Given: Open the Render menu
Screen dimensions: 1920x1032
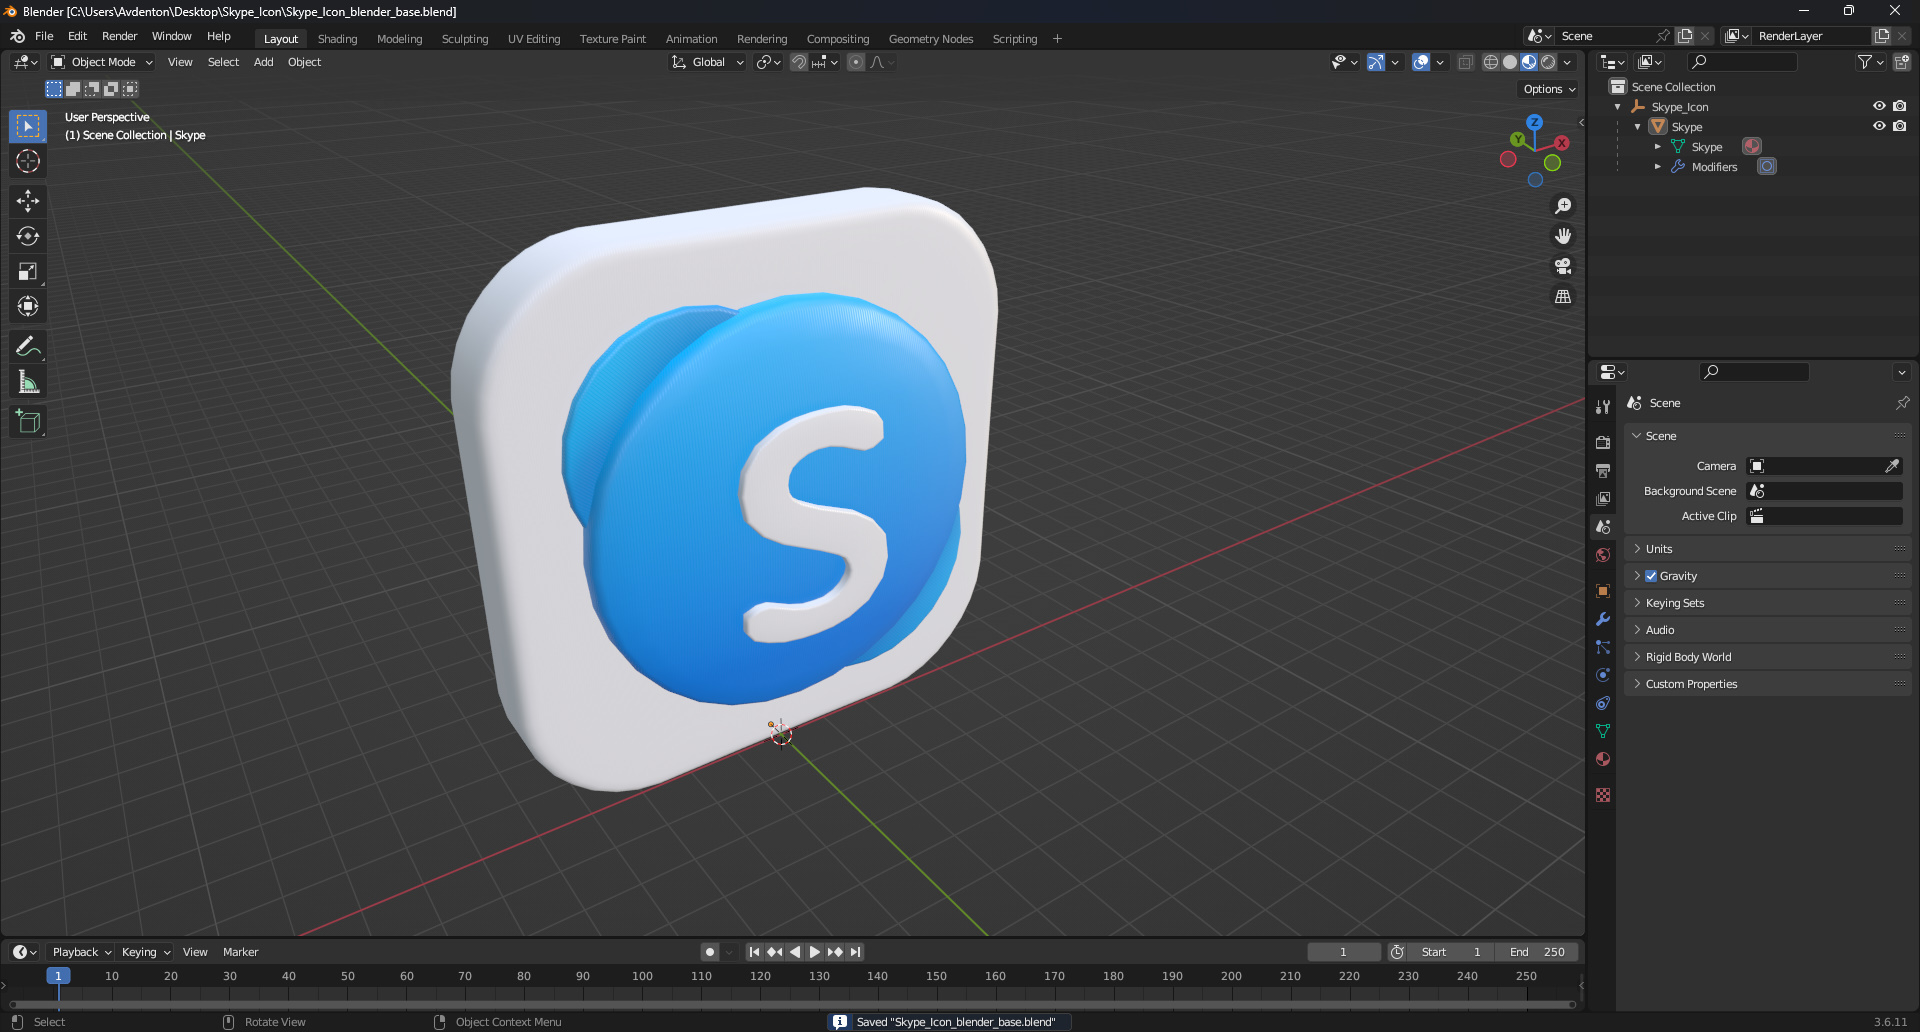Looking at the screenshot, I should pyautogui.click(x=120, y=36).
